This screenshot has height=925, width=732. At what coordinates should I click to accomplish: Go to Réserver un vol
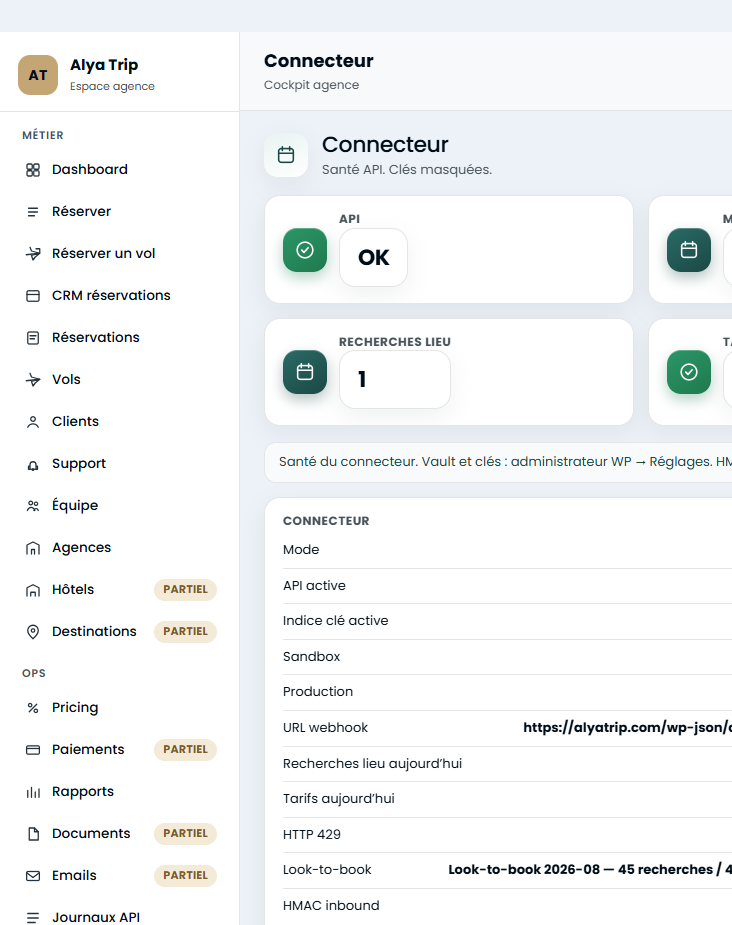(120, 254)
